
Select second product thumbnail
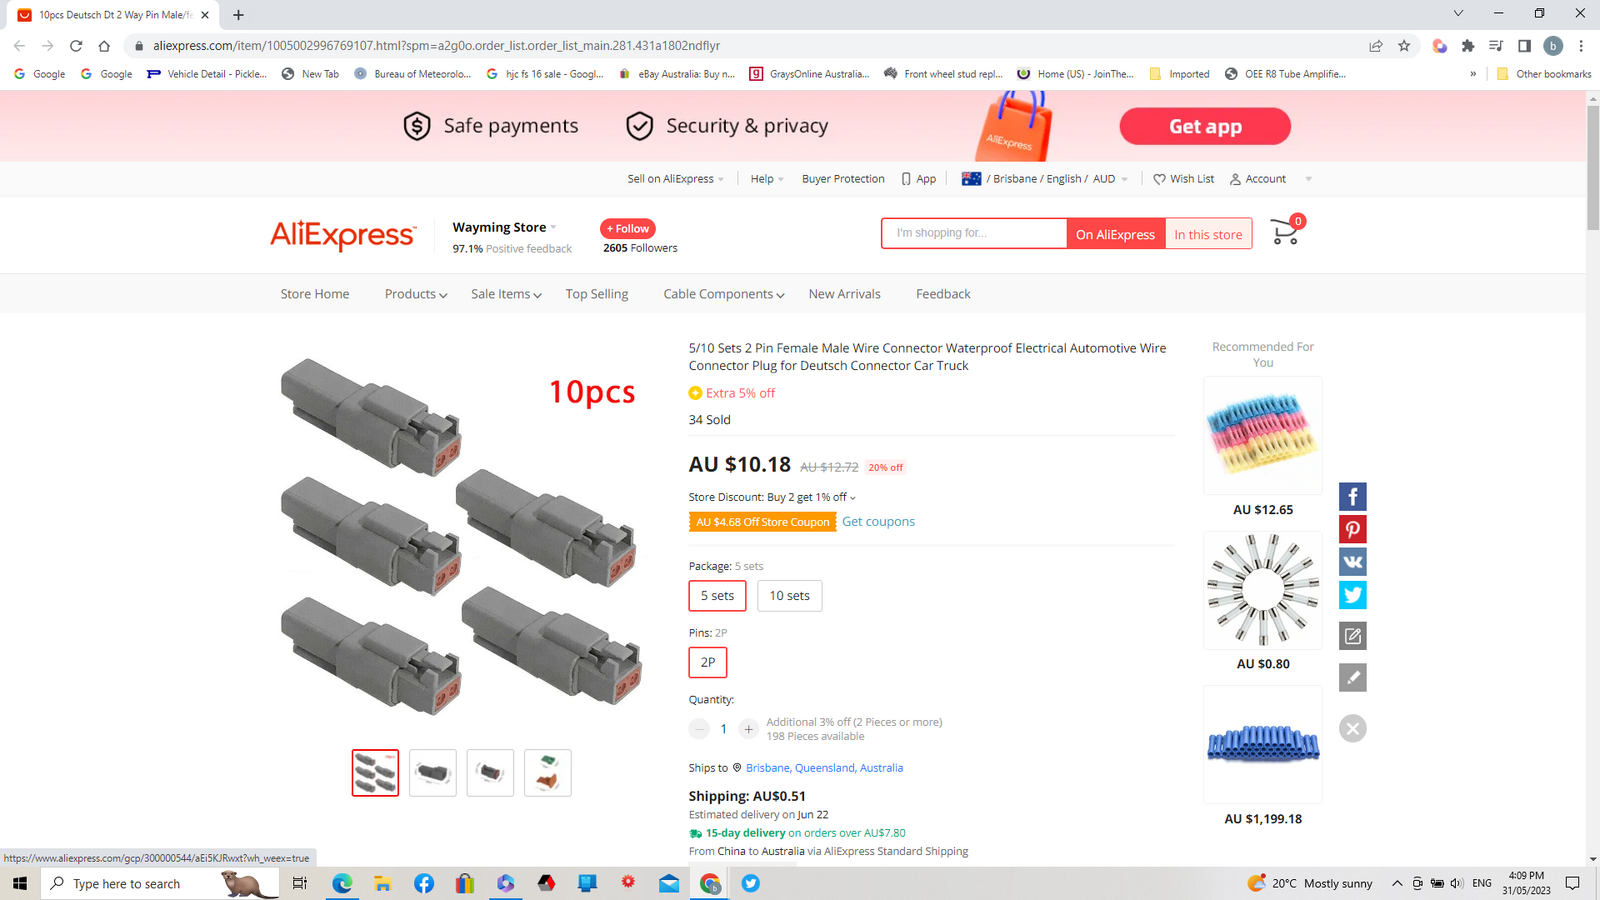433,773
